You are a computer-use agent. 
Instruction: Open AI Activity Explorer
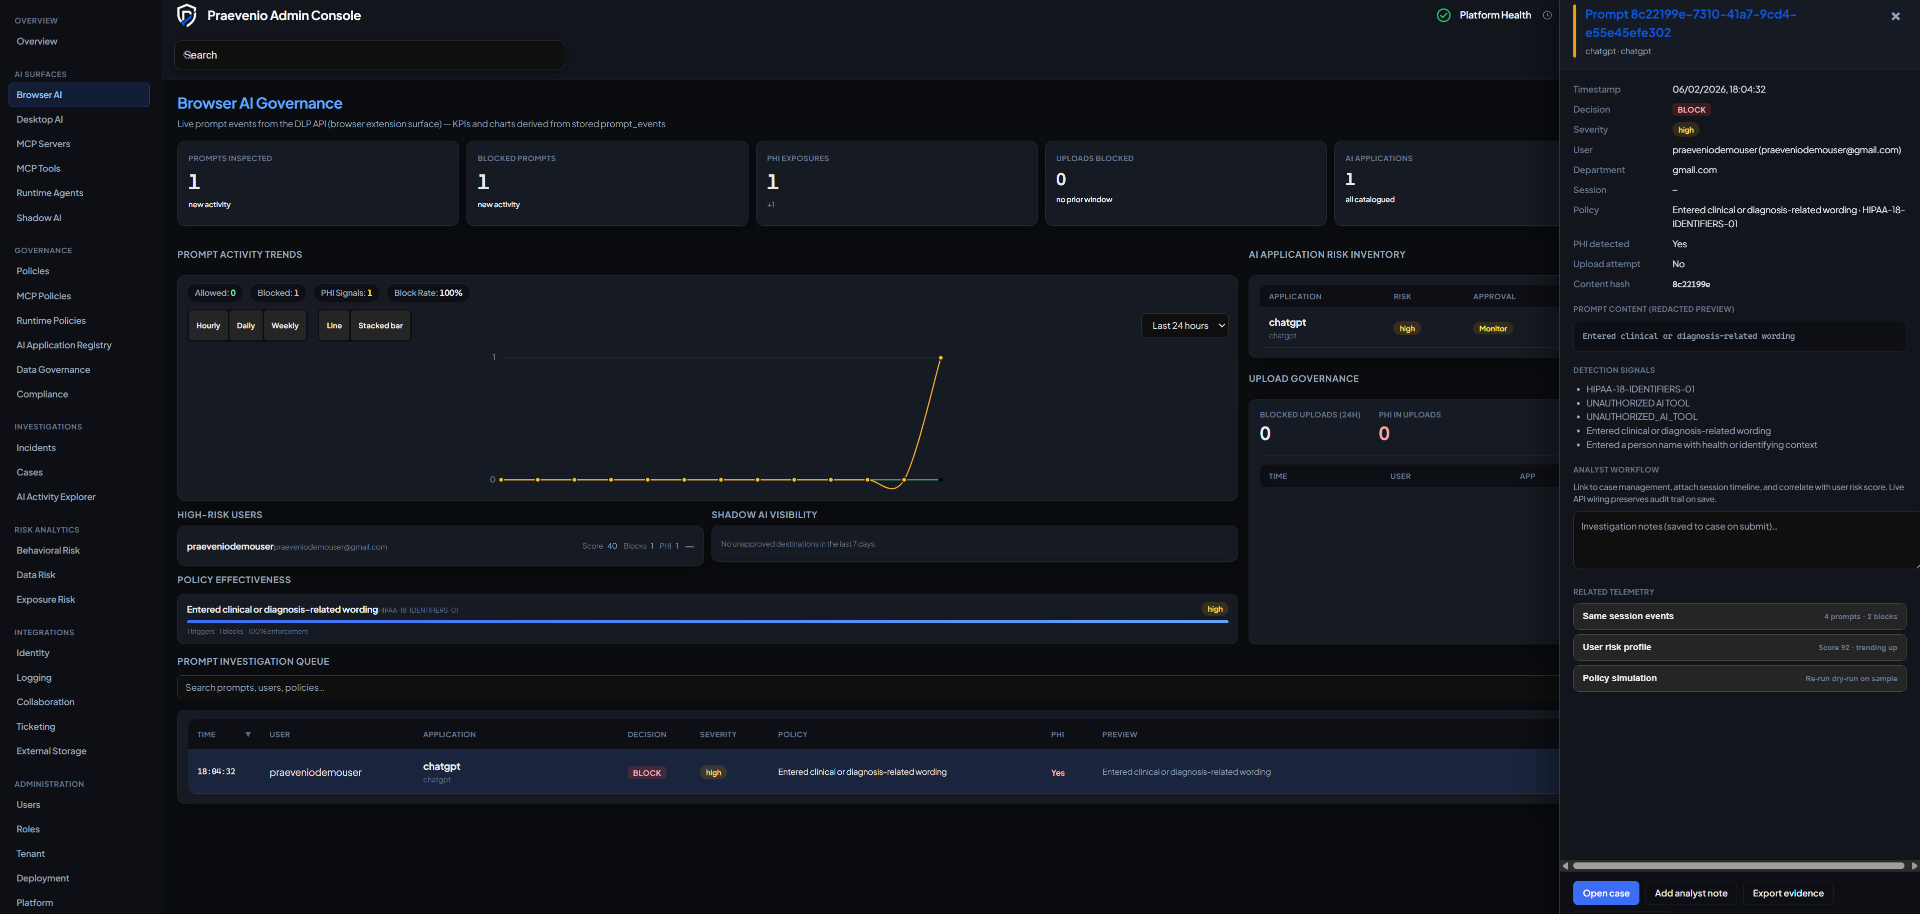point(56,497)
